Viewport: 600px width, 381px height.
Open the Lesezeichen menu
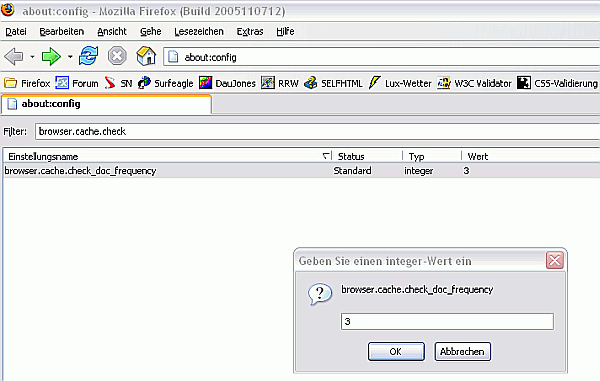(x=199, y=31)
